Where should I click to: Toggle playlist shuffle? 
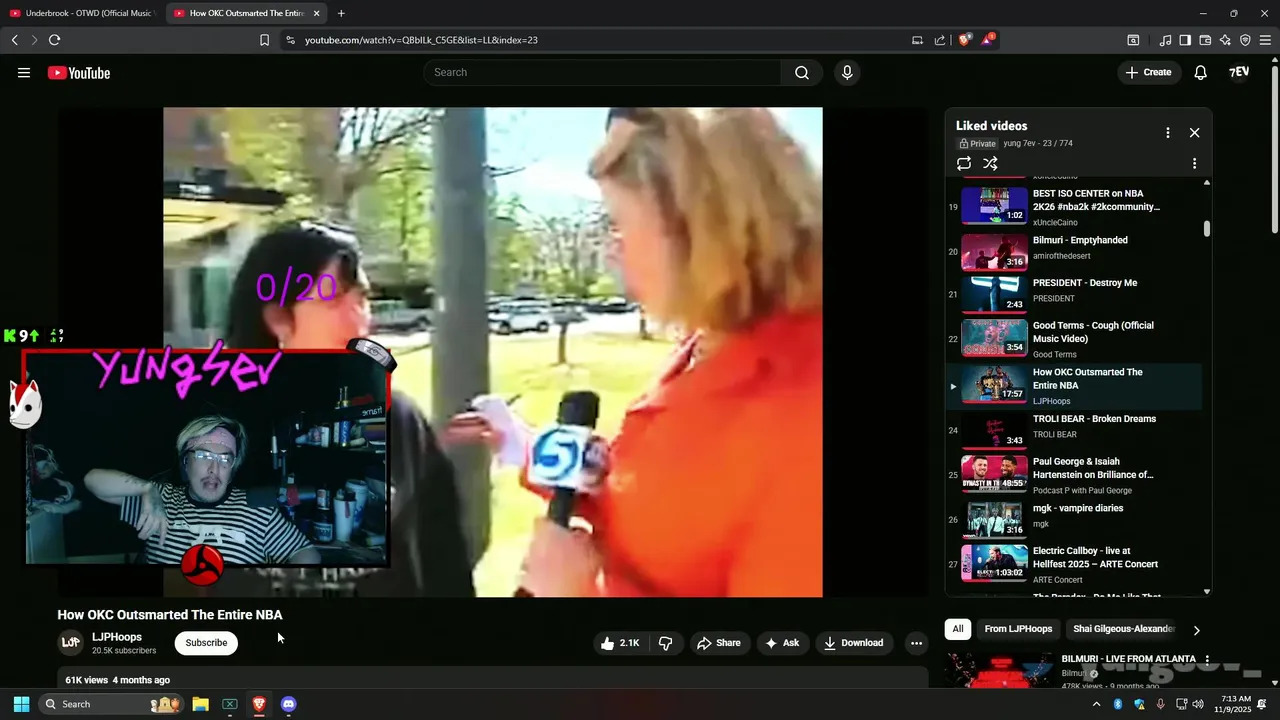[990, 163]
